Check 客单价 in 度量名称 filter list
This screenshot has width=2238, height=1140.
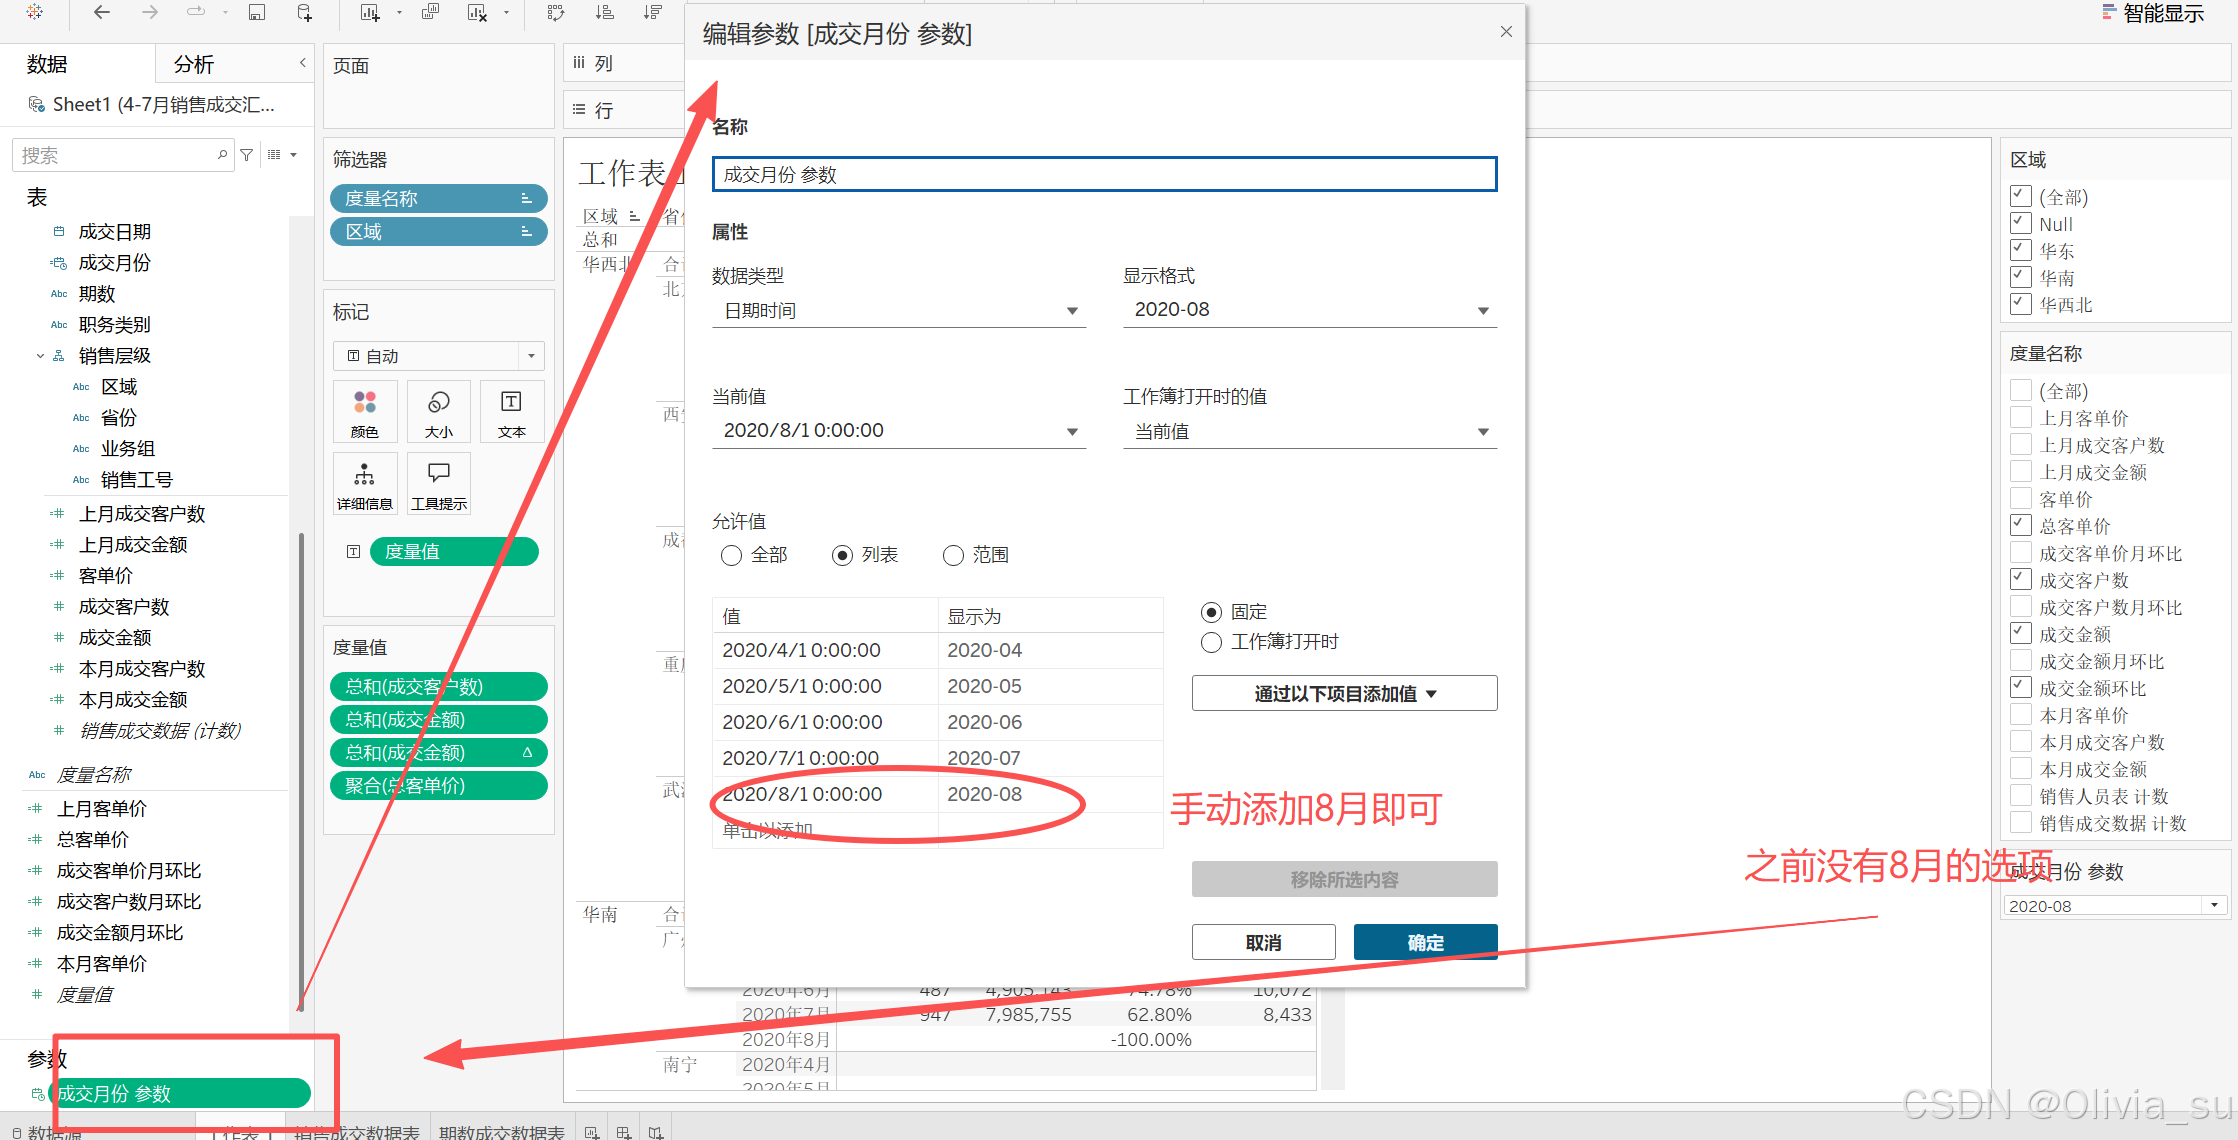2021,498
